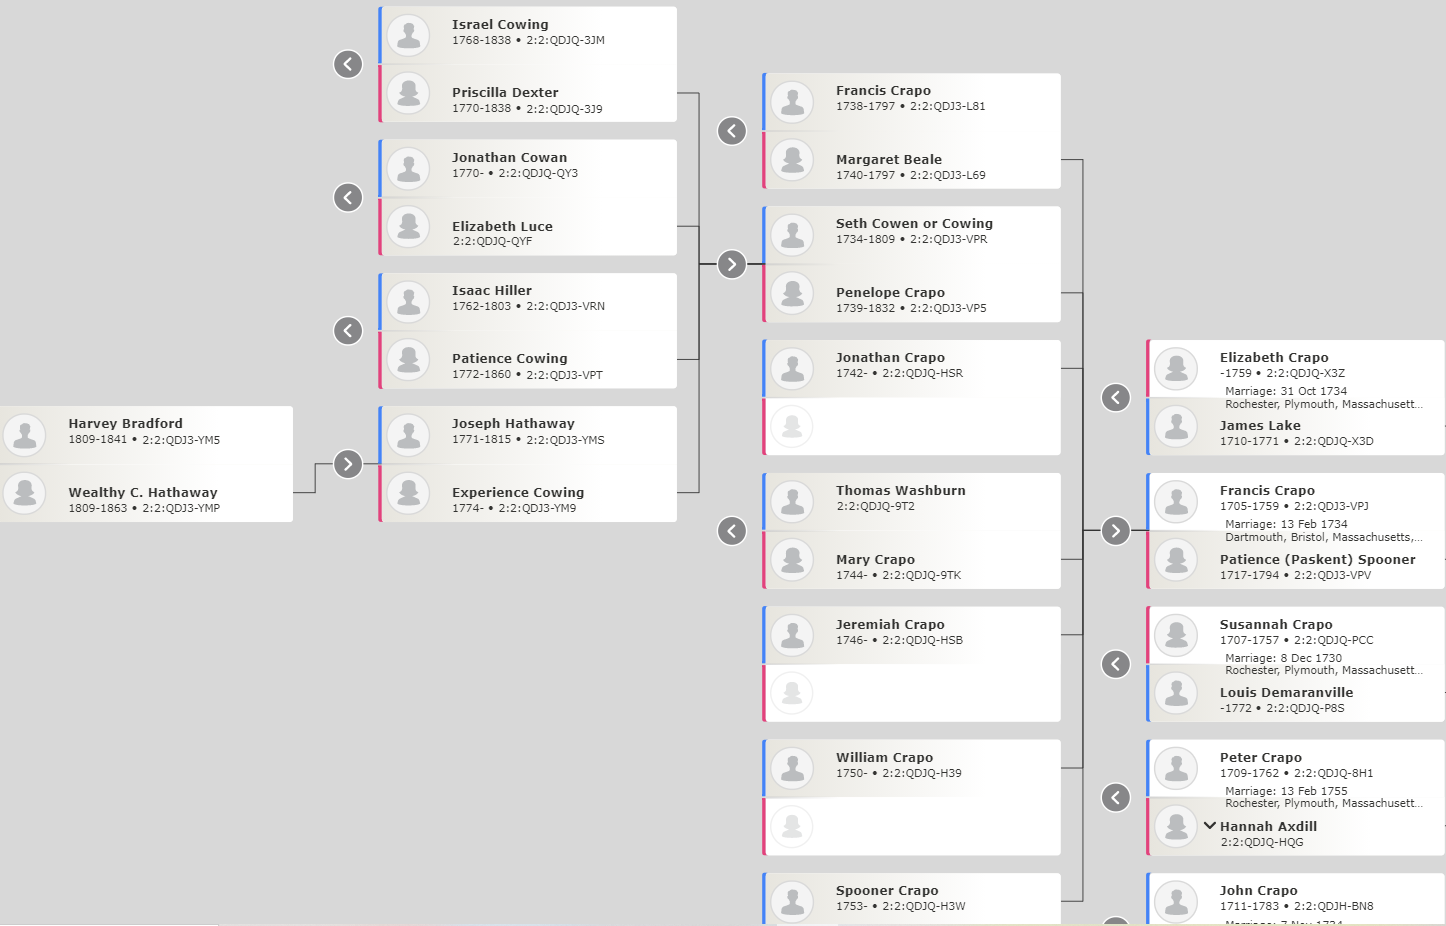The image size is (1446, 926).
Task: Collapse the Joseph Hathaway family branch arrow
Action: coord(348,464)
